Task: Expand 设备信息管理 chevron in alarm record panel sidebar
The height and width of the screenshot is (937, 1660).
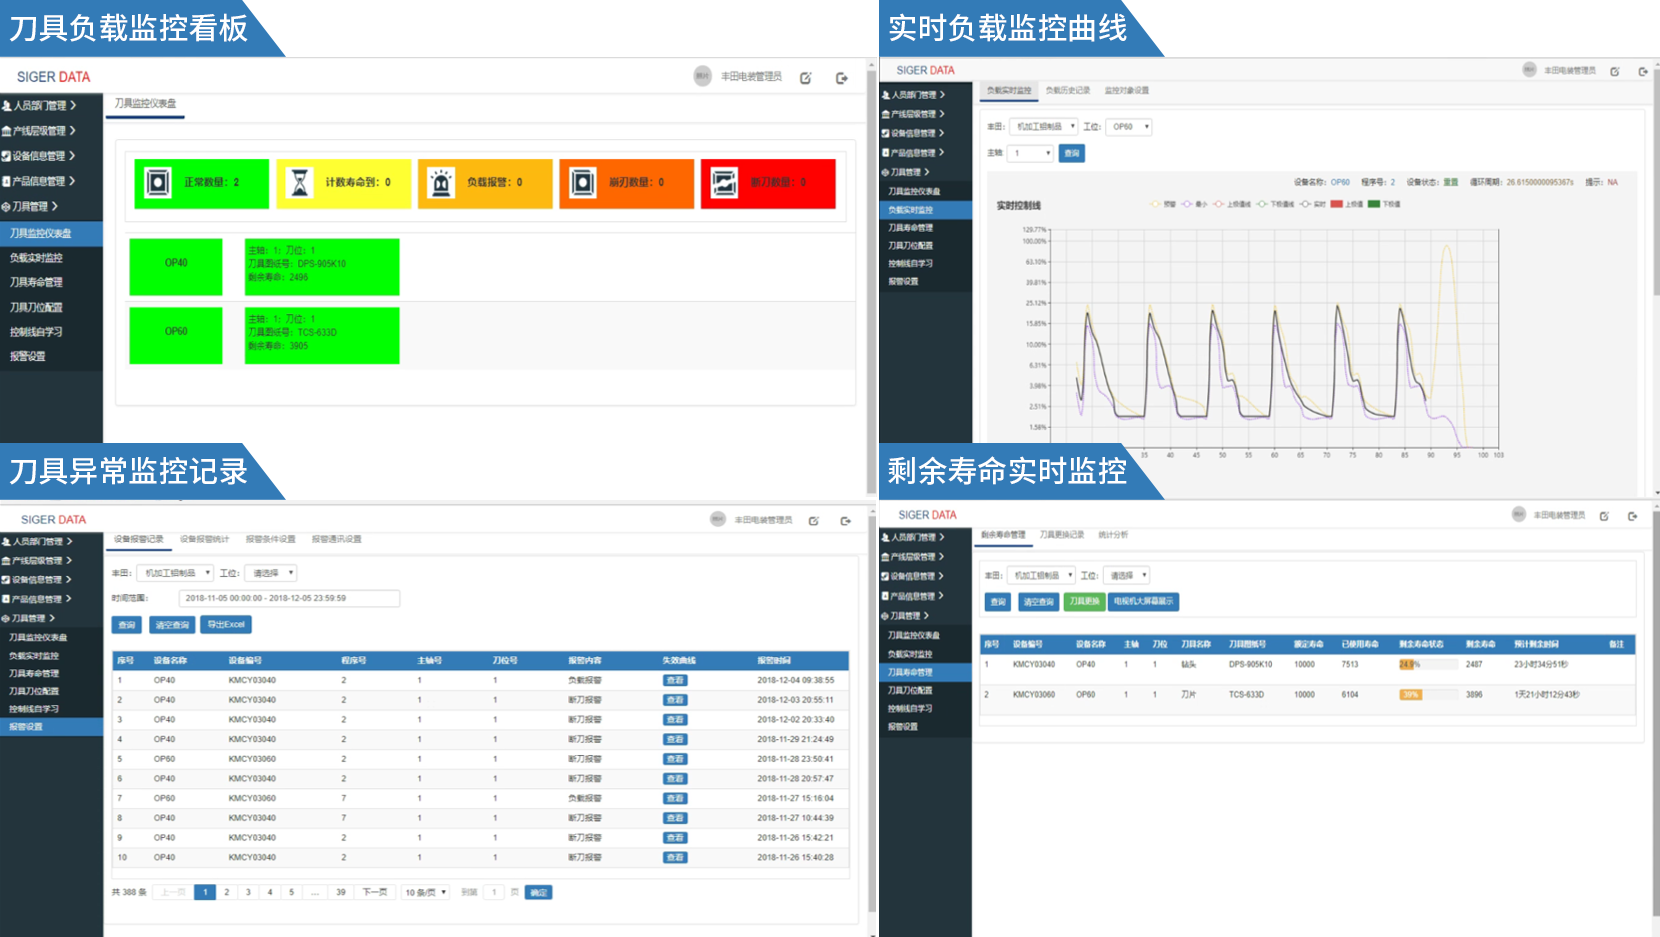Action: 69,579
